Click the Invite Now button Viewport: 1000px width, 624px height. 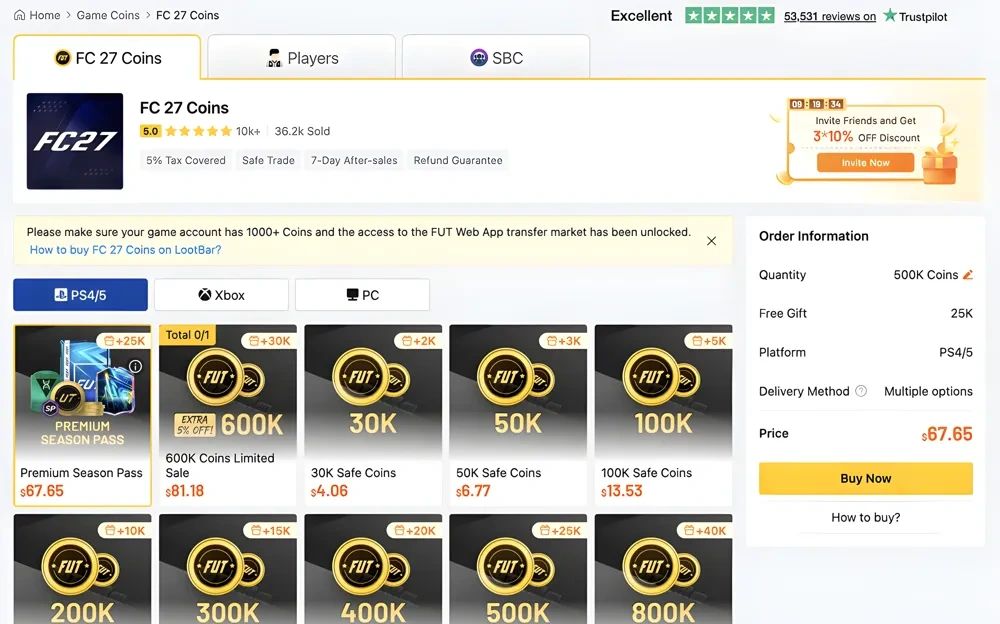(x=865, y=163)
